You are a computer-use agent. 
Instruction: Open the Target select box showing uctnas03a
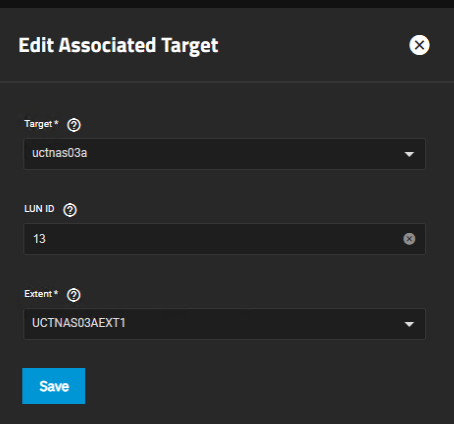[x=224, y=154]
